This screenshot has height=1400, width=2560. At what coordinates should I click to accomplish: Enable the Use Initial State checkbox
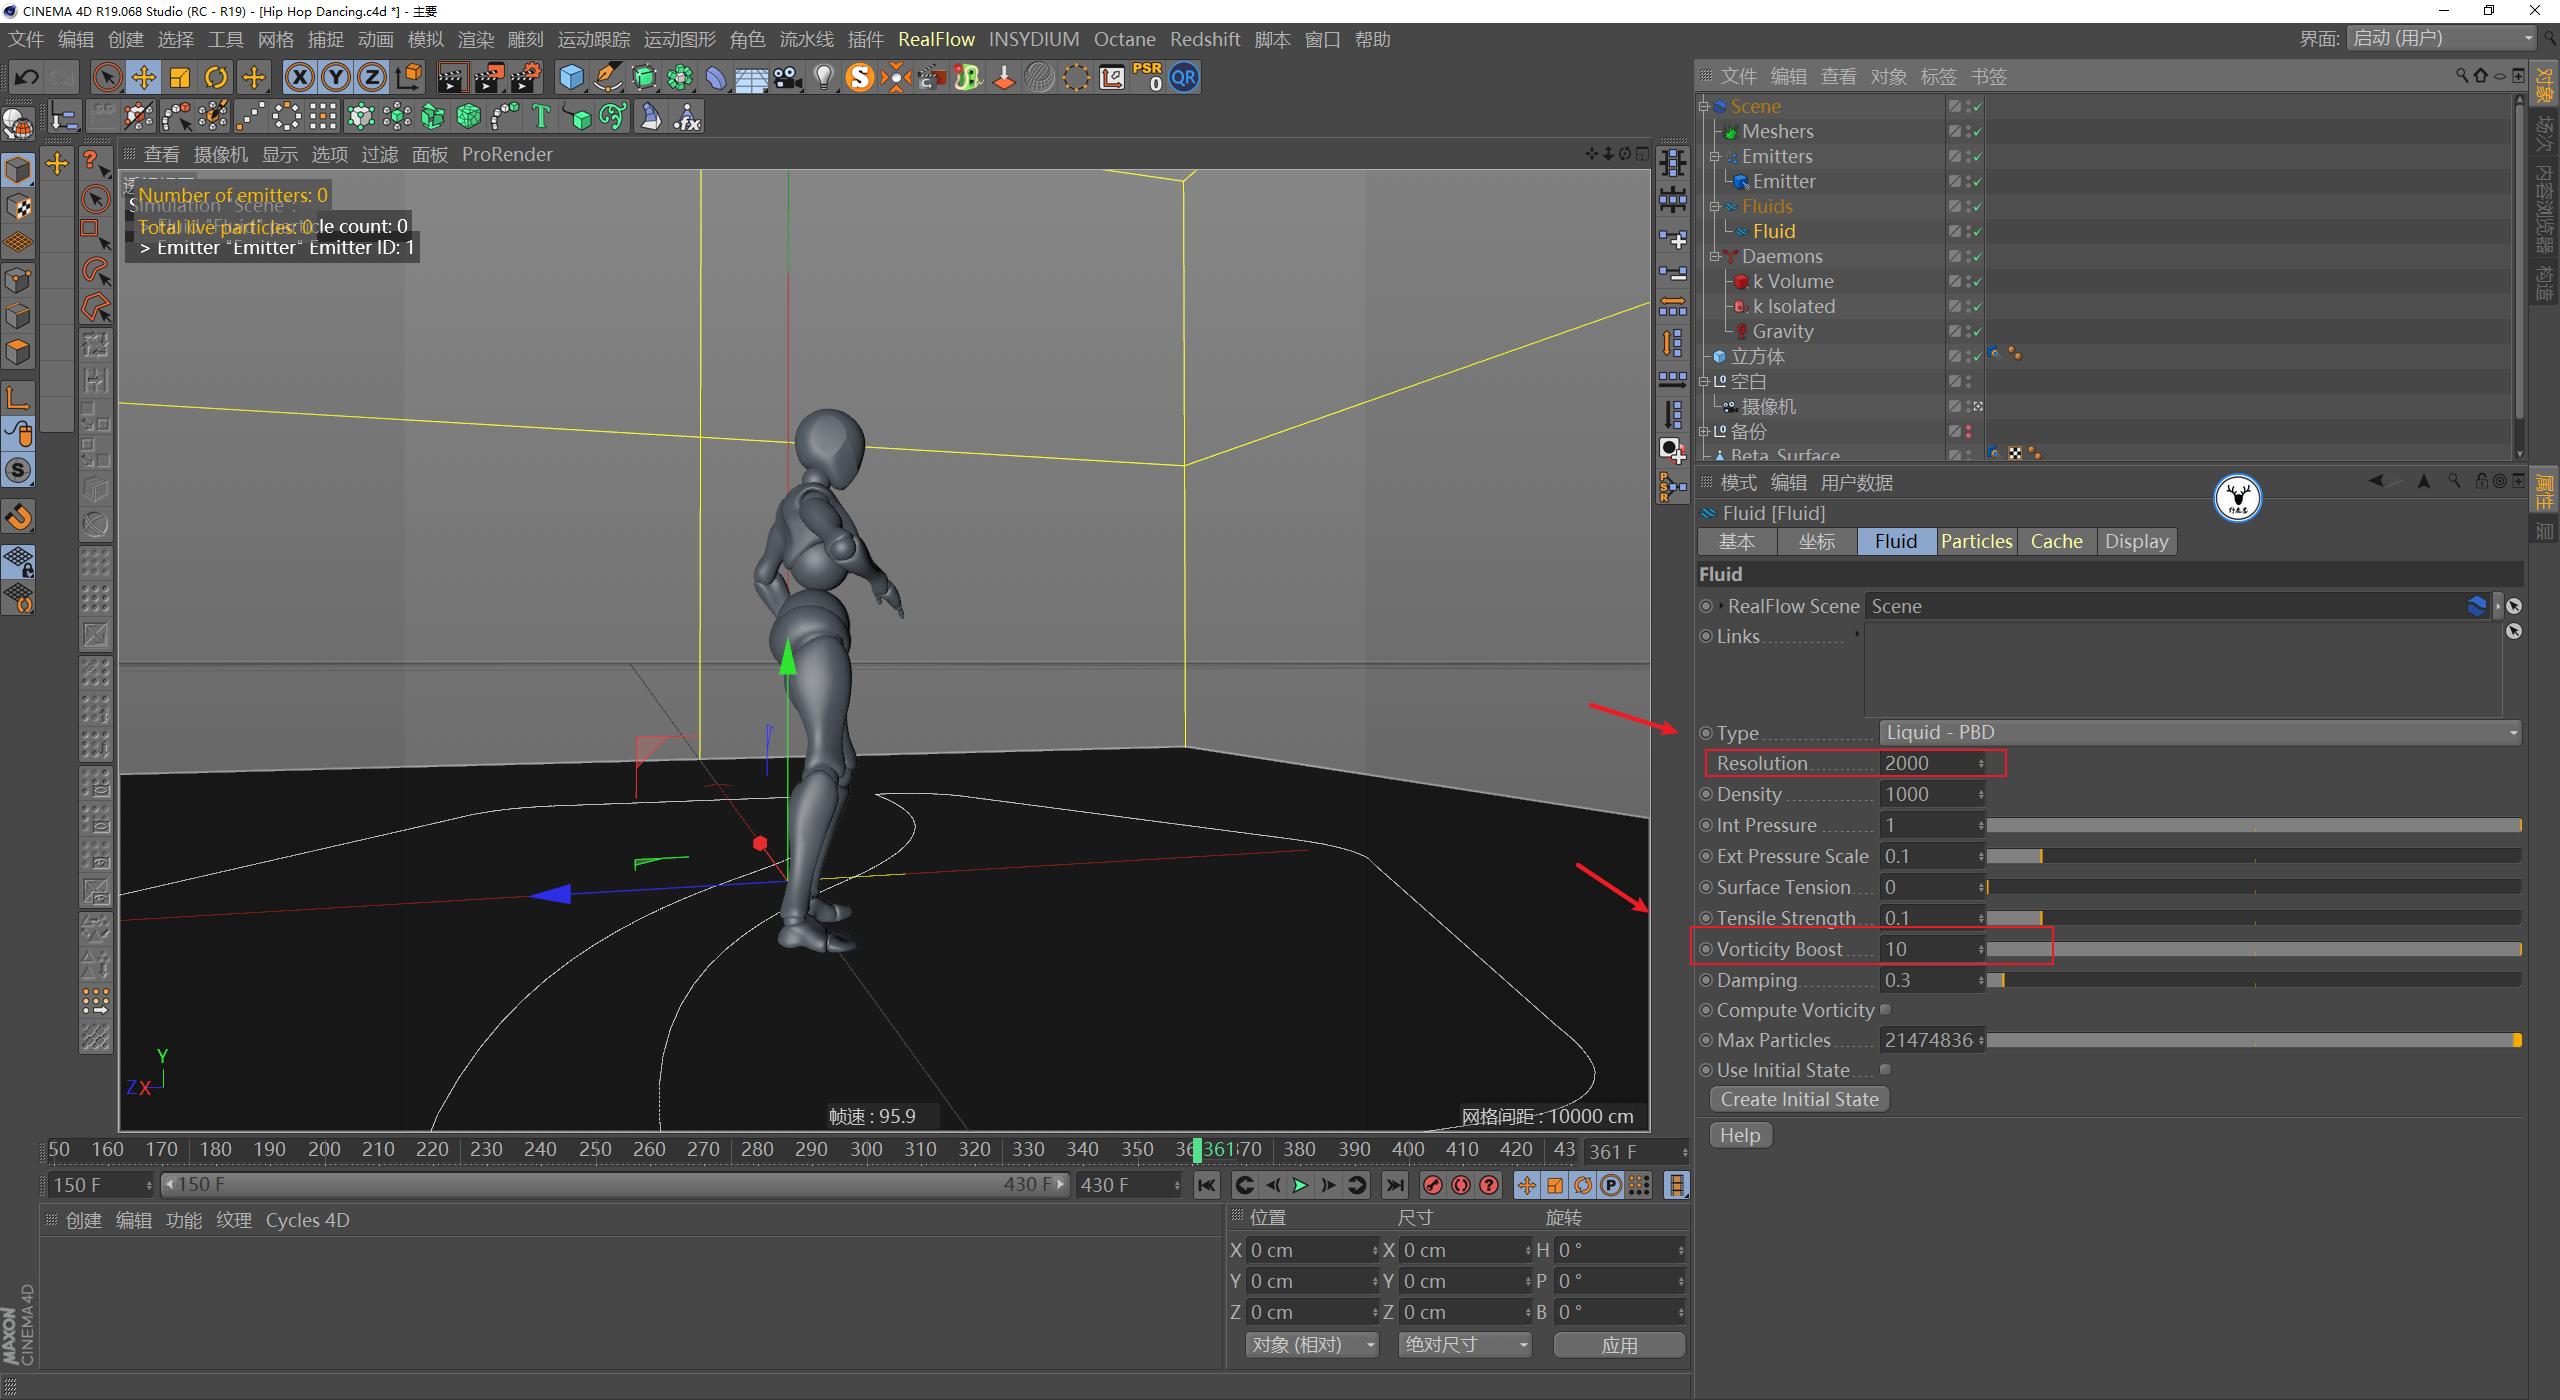(x=1887, y=1069)
